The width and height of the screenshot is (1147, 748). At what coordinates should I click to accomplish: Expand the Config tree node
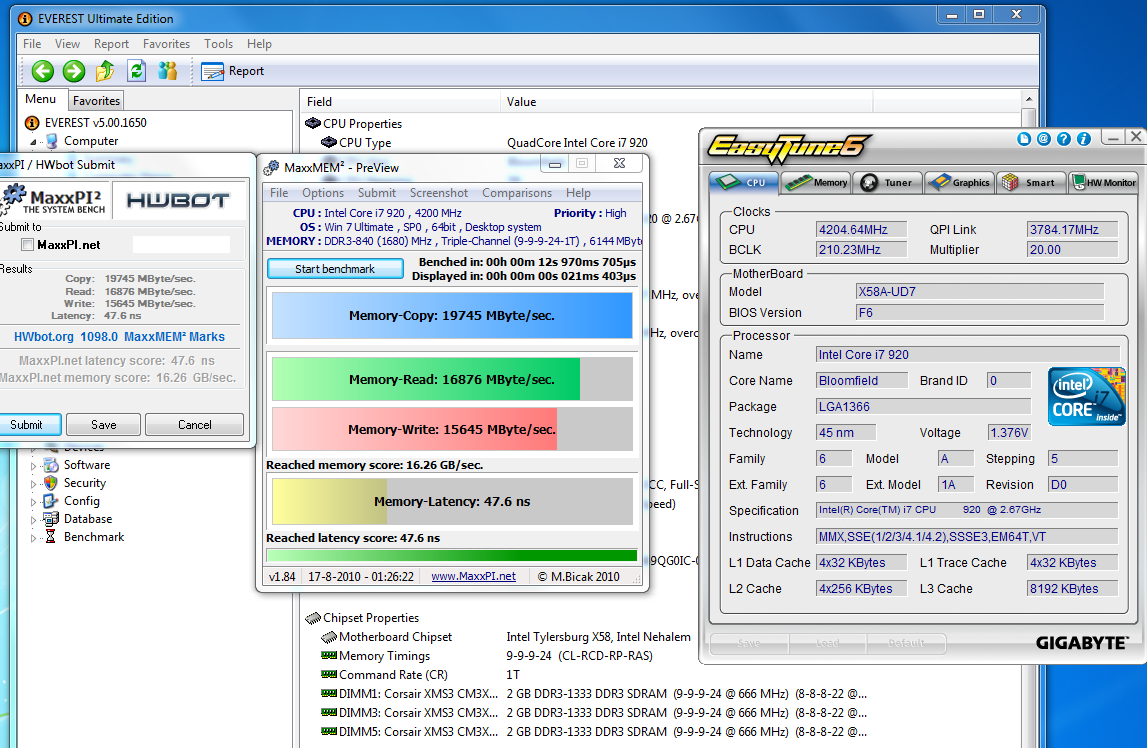click(33, 502)
